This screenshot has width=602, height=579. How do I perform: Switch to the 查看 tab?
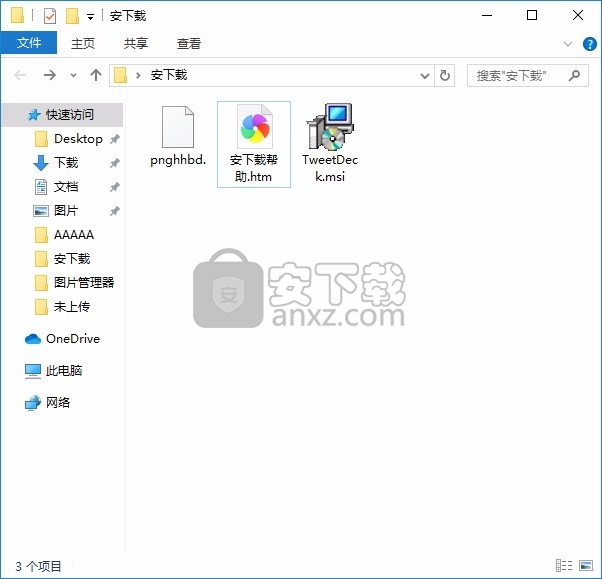[189, 43]
